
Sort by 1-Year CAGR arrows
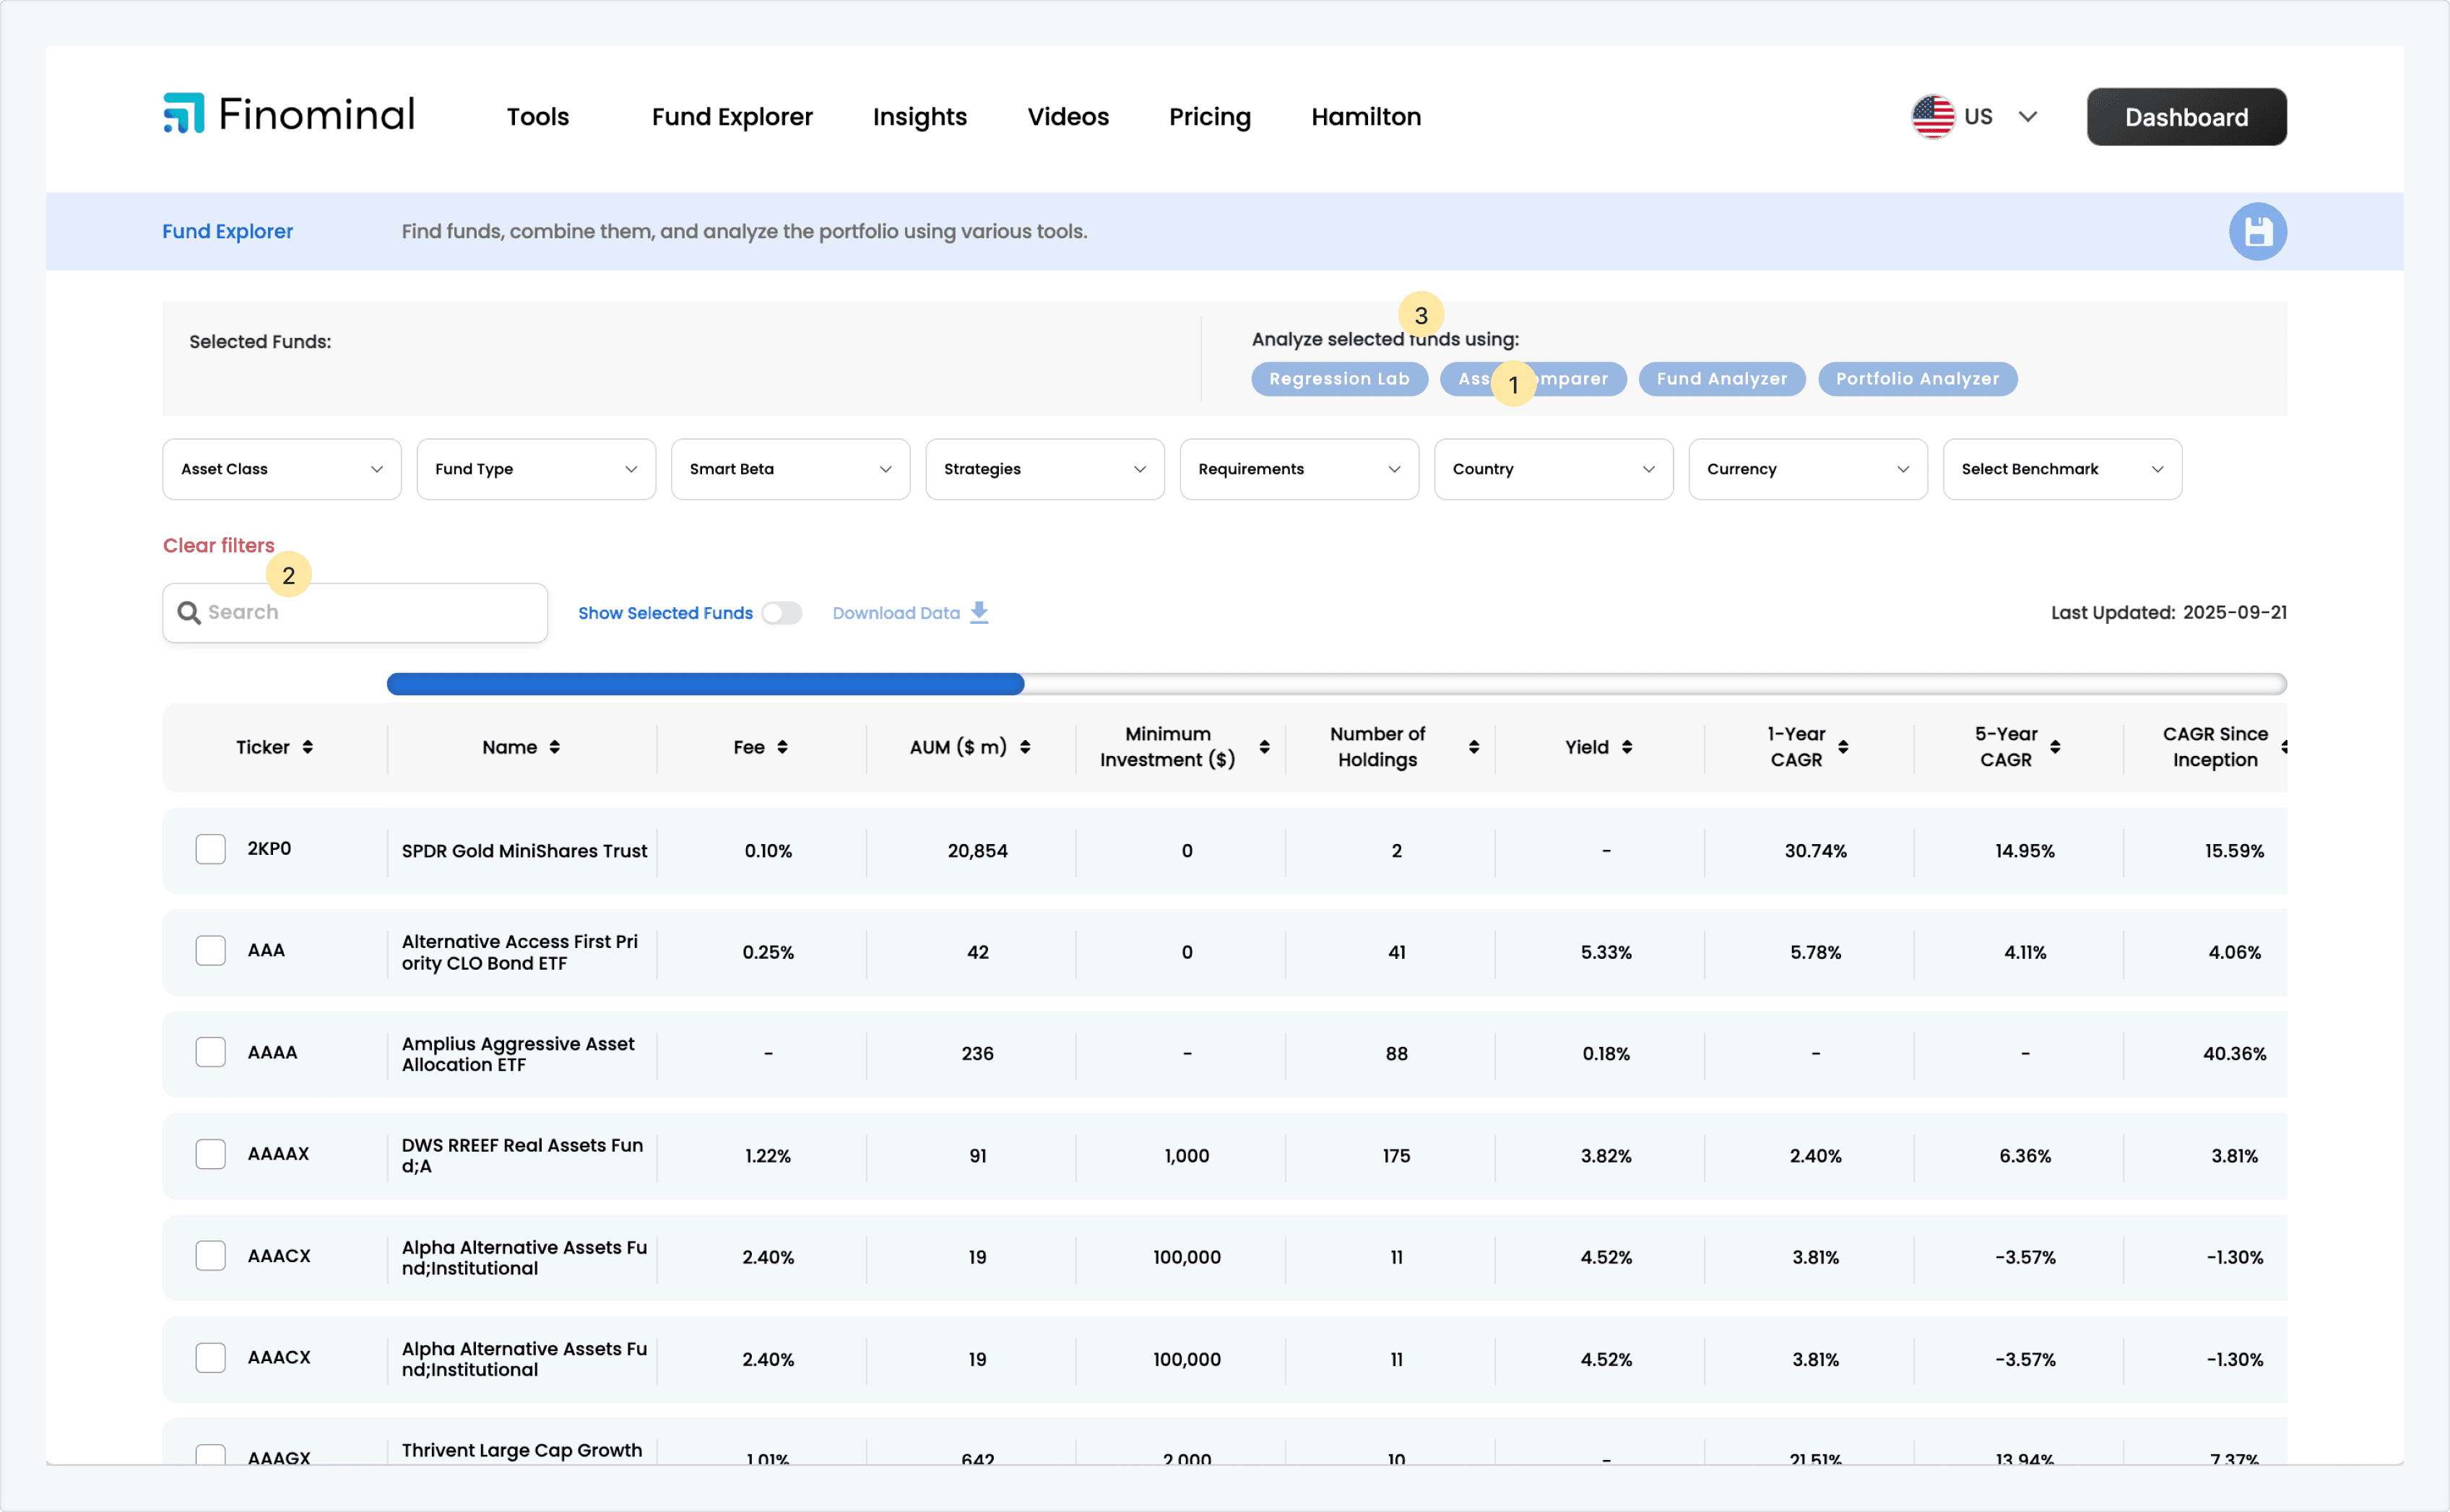pyautogui.click(x=1844, y=748)
